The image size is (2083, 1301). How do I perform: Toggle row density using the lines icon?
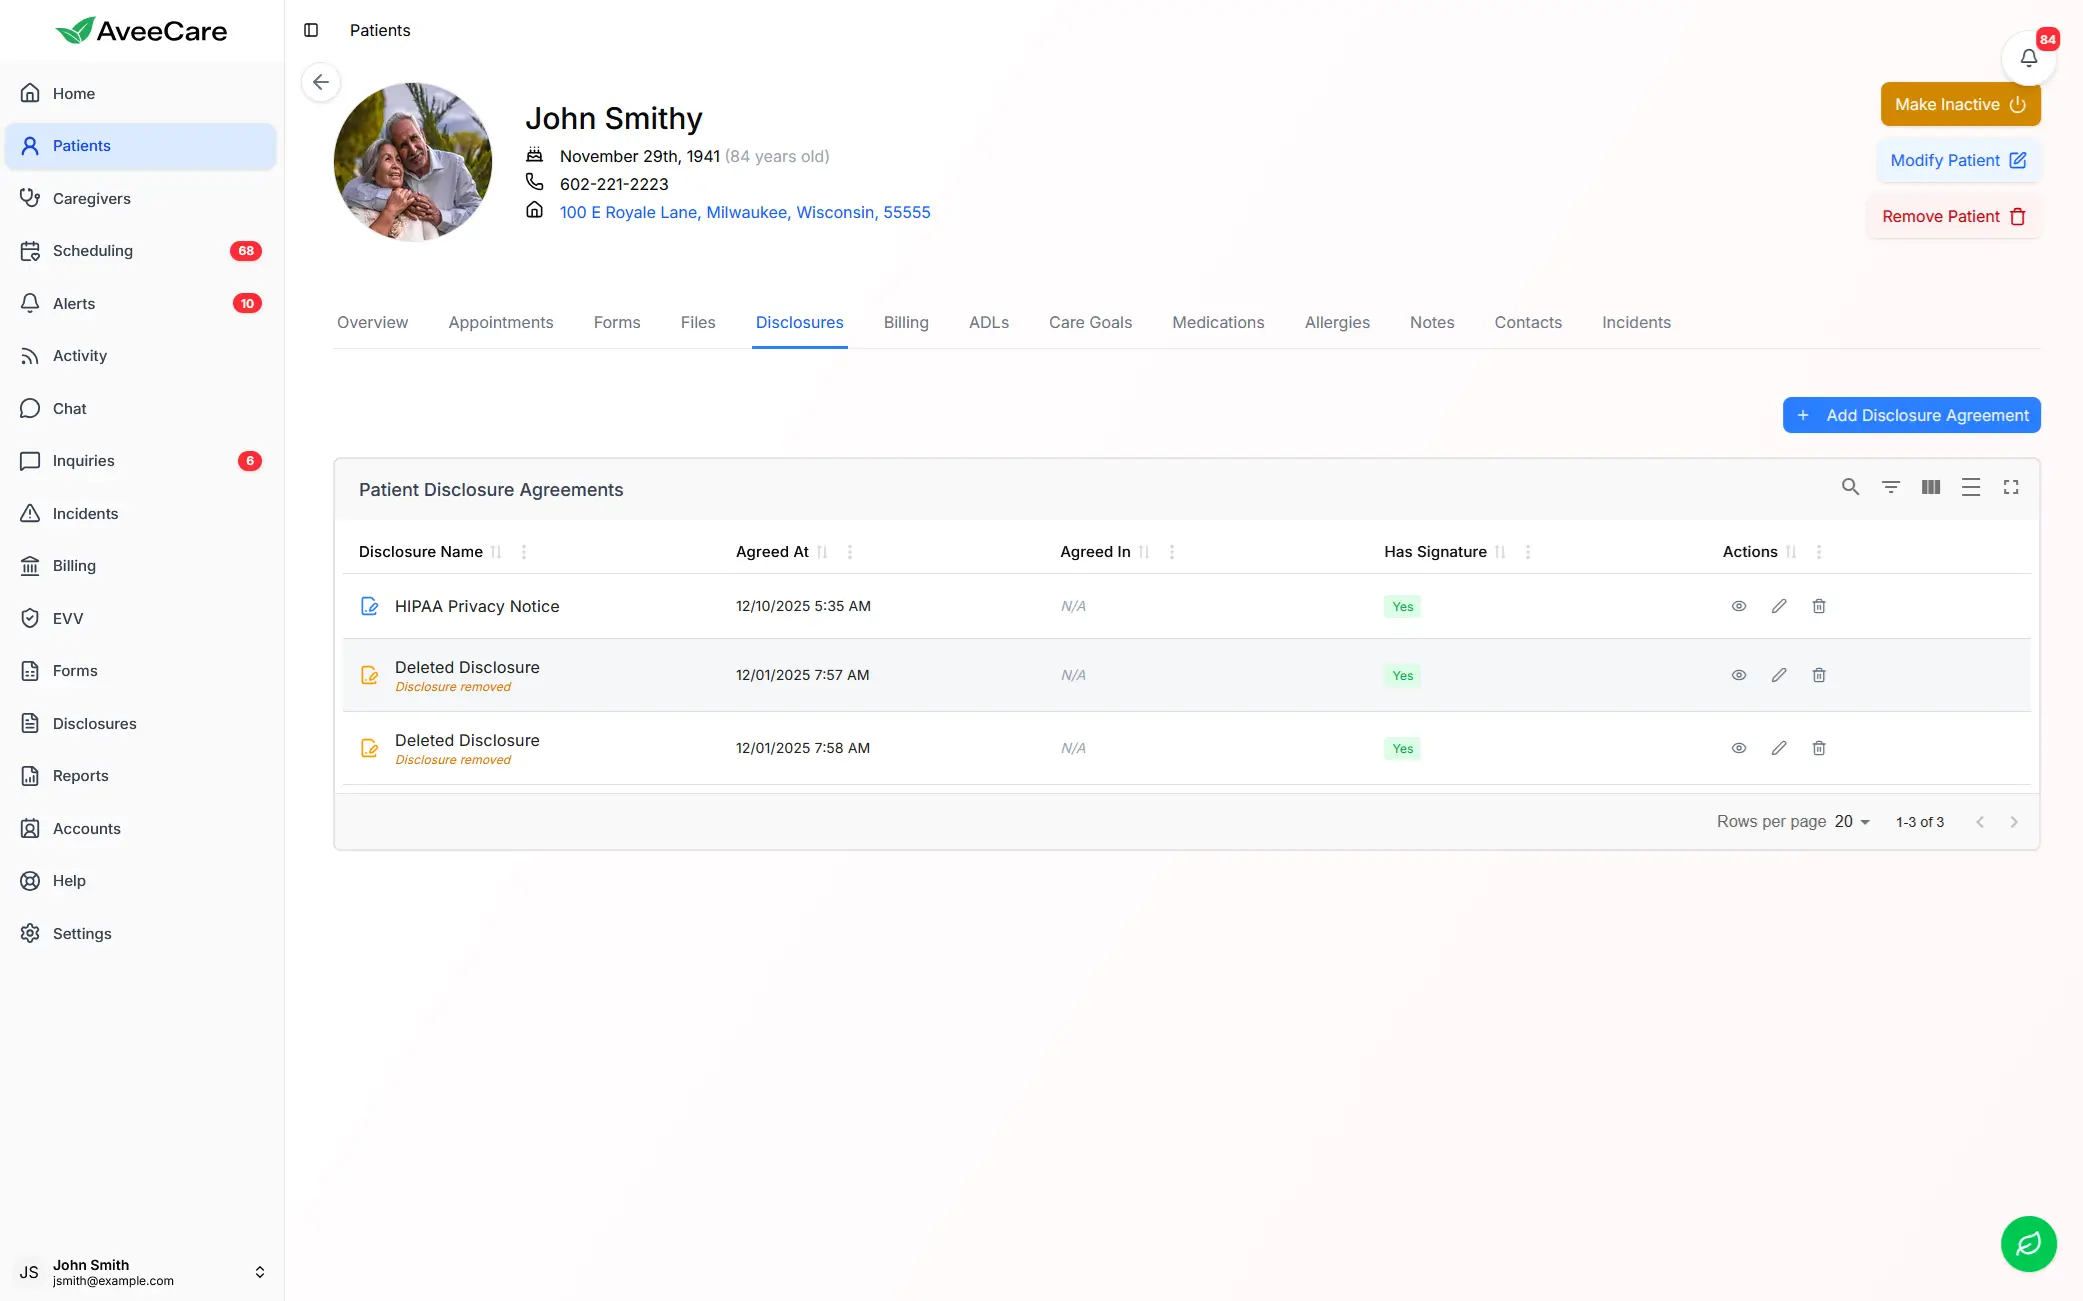pyautogui.click(x=1971, y=487)
